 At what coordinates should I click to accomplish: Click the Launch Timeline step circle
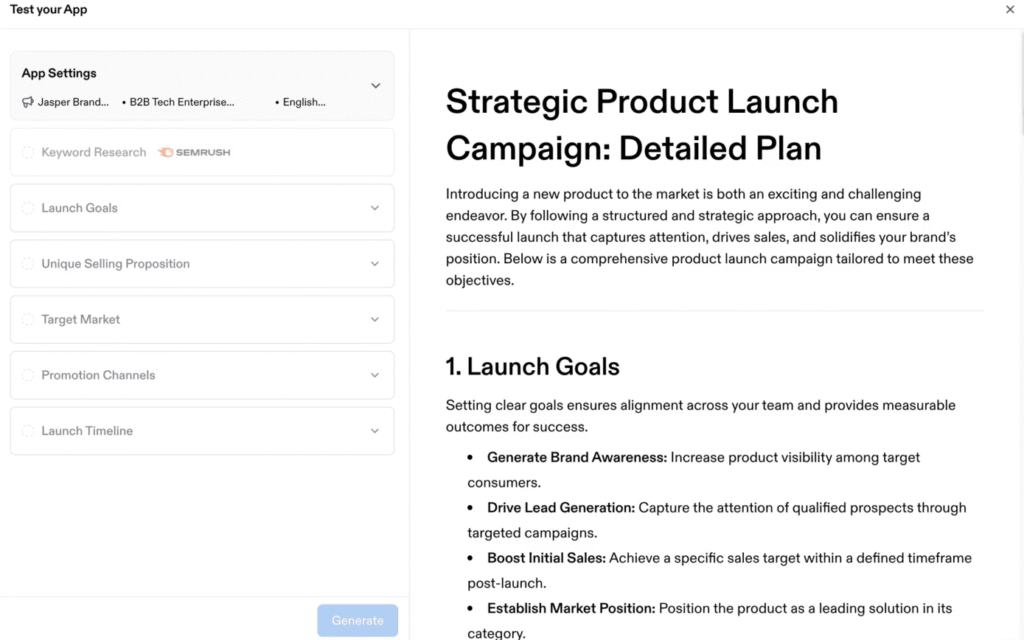tap(28, 431)
